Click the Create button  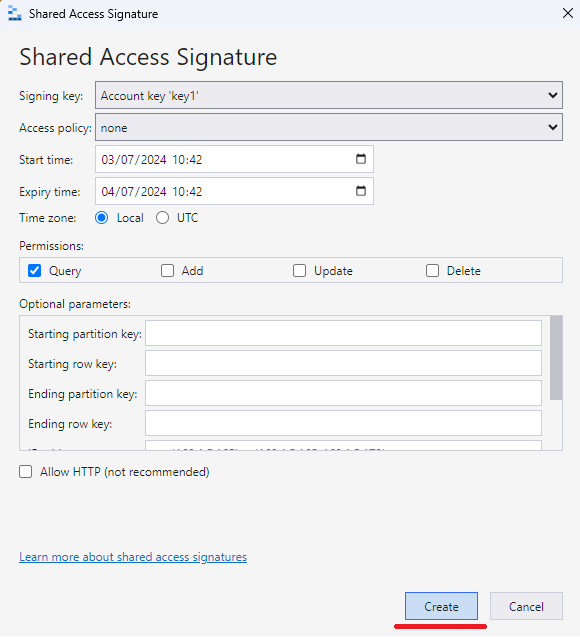tap(441, 606)
